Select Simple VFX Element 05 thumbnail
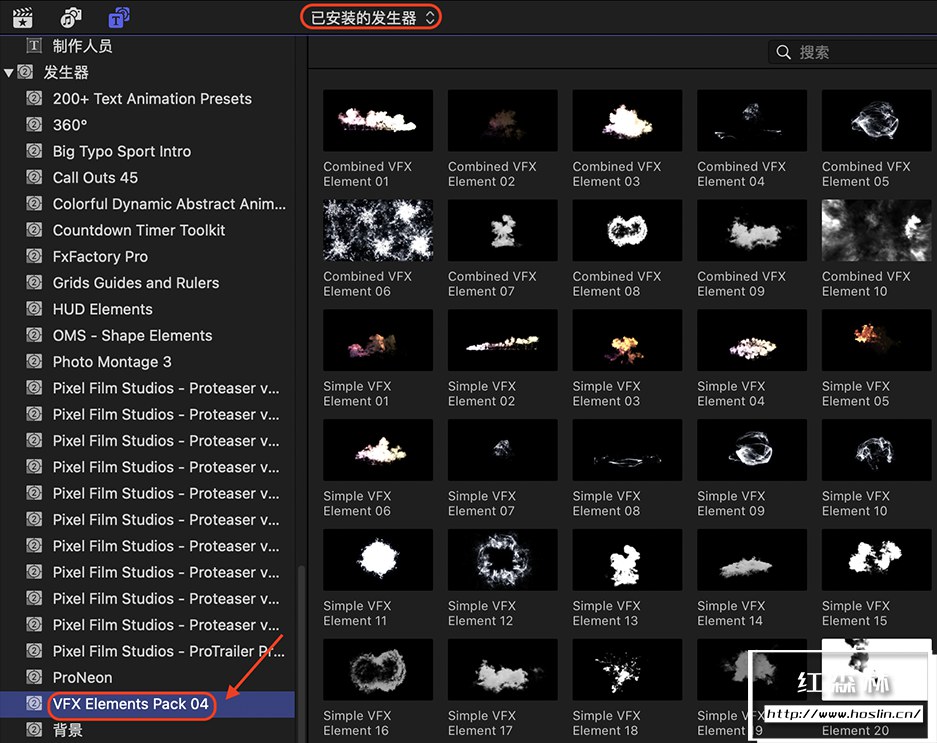Image resolution: width=937 pixels, height=743 pixels. [876, 340]
